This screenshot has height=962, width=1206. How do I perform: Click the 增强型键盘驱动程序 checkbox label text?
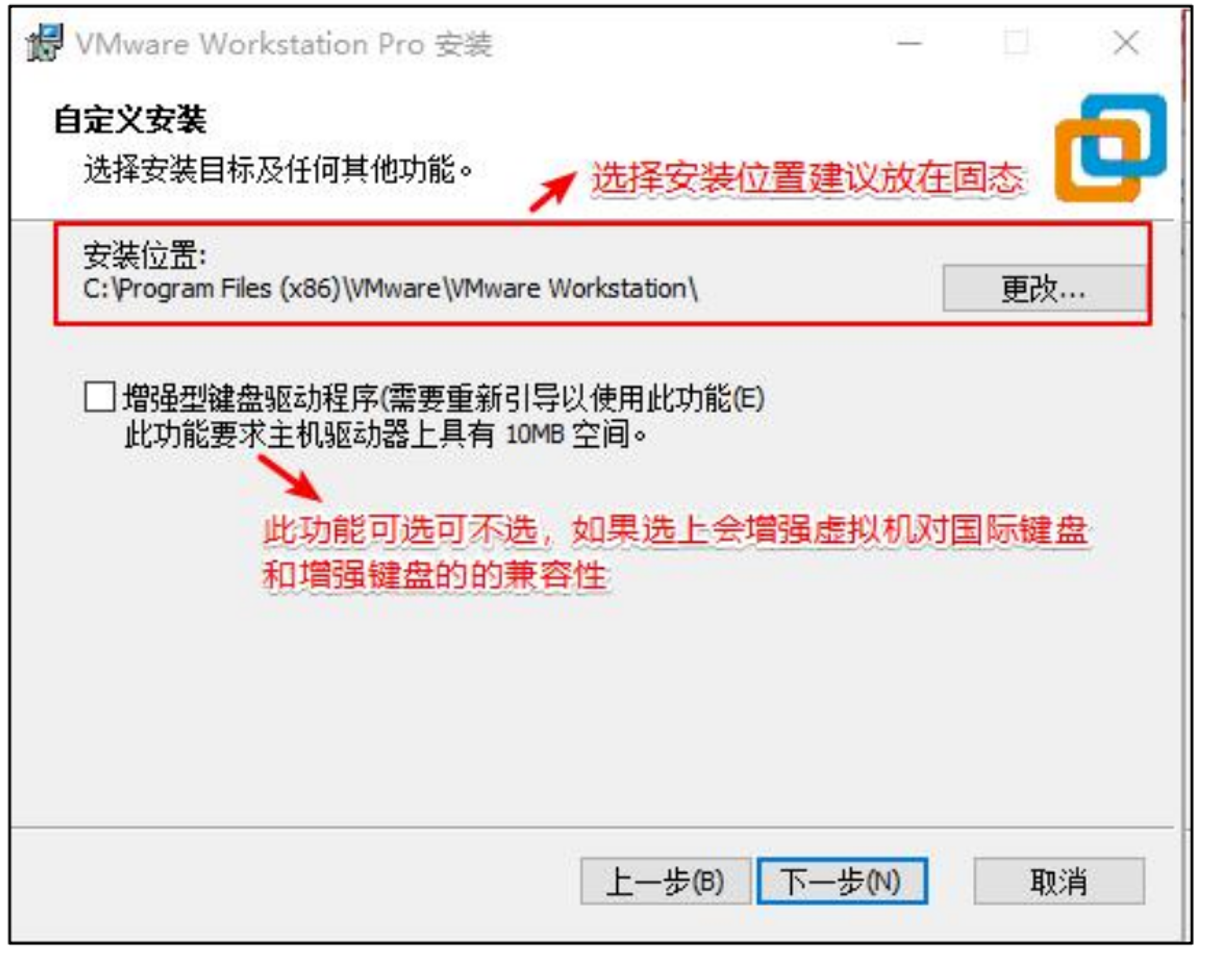[x=444, y=399]
